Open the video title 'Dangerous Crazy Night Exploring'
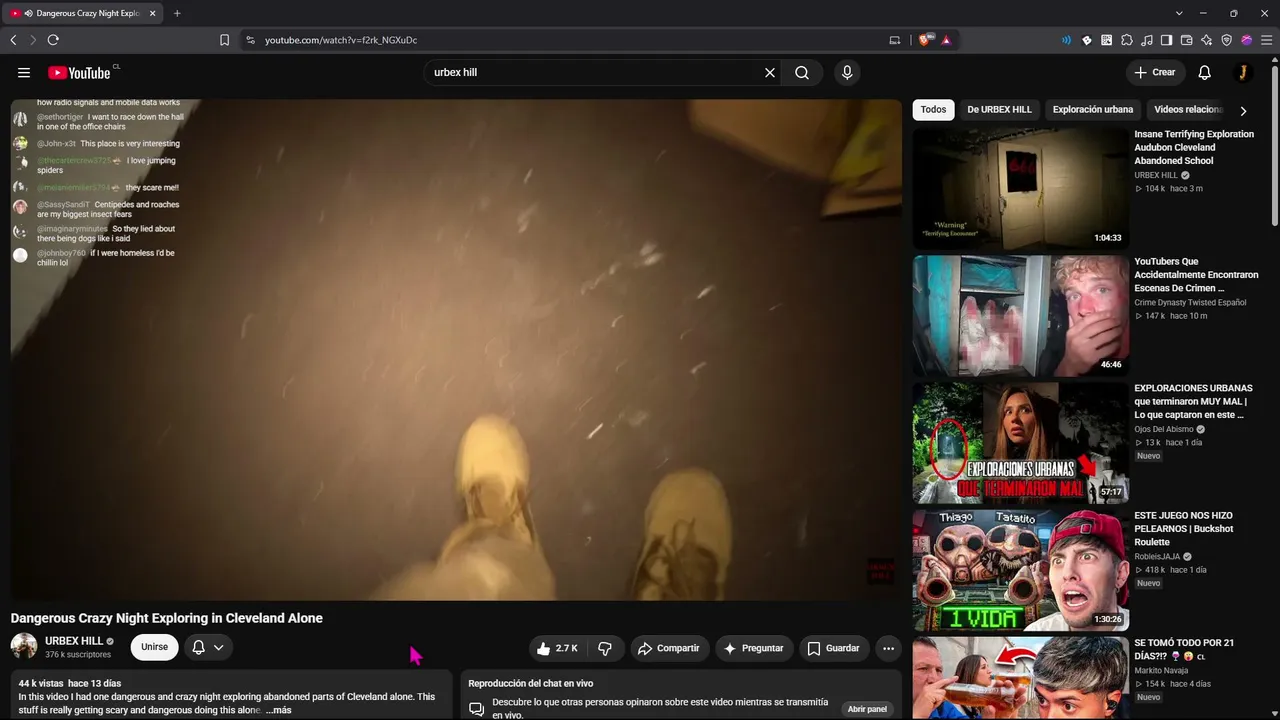 (166, 618)
